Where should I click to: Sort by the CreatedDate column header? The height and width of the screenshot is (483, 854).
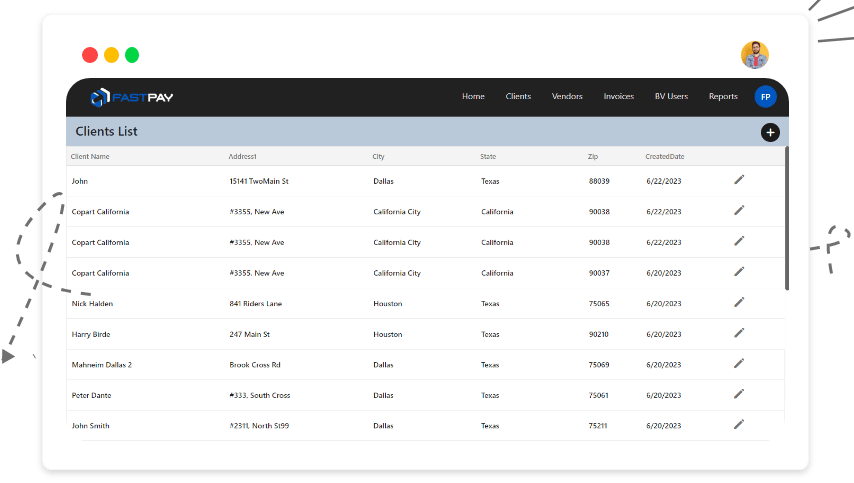(x=665, y=157)
